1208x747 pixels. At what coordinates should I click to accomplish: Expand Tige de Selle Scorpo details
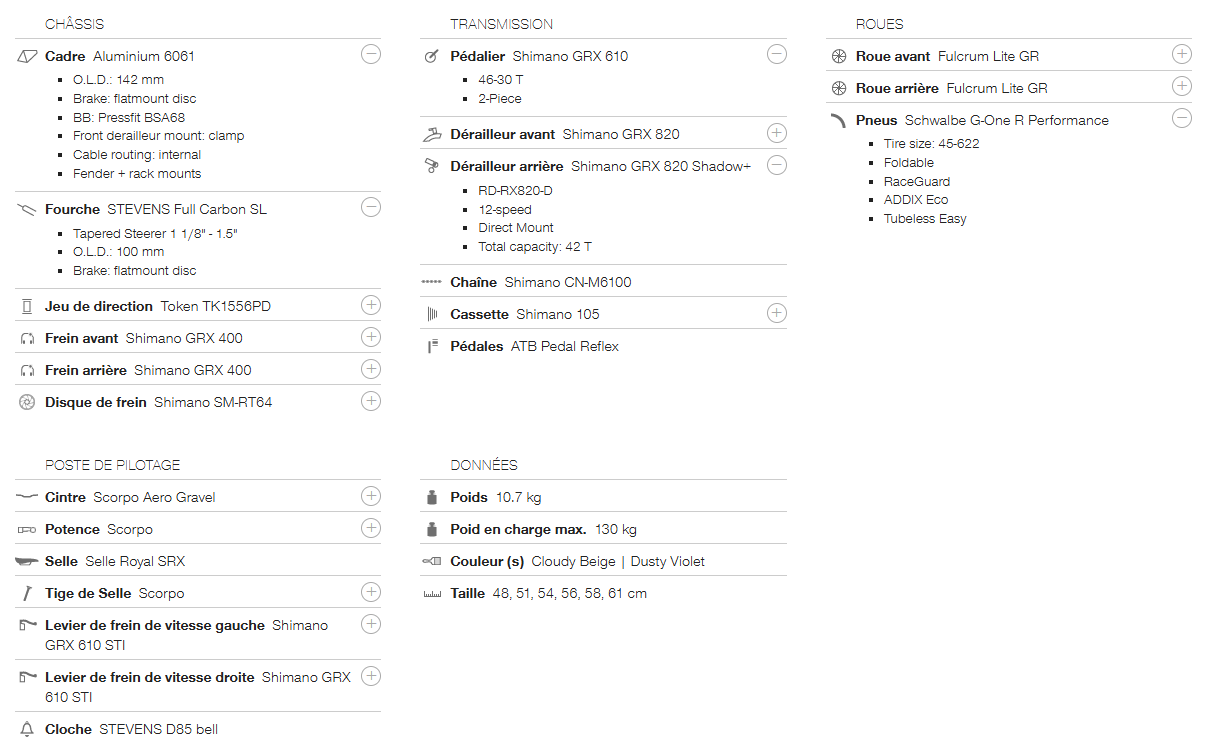[x=370, y=591]
